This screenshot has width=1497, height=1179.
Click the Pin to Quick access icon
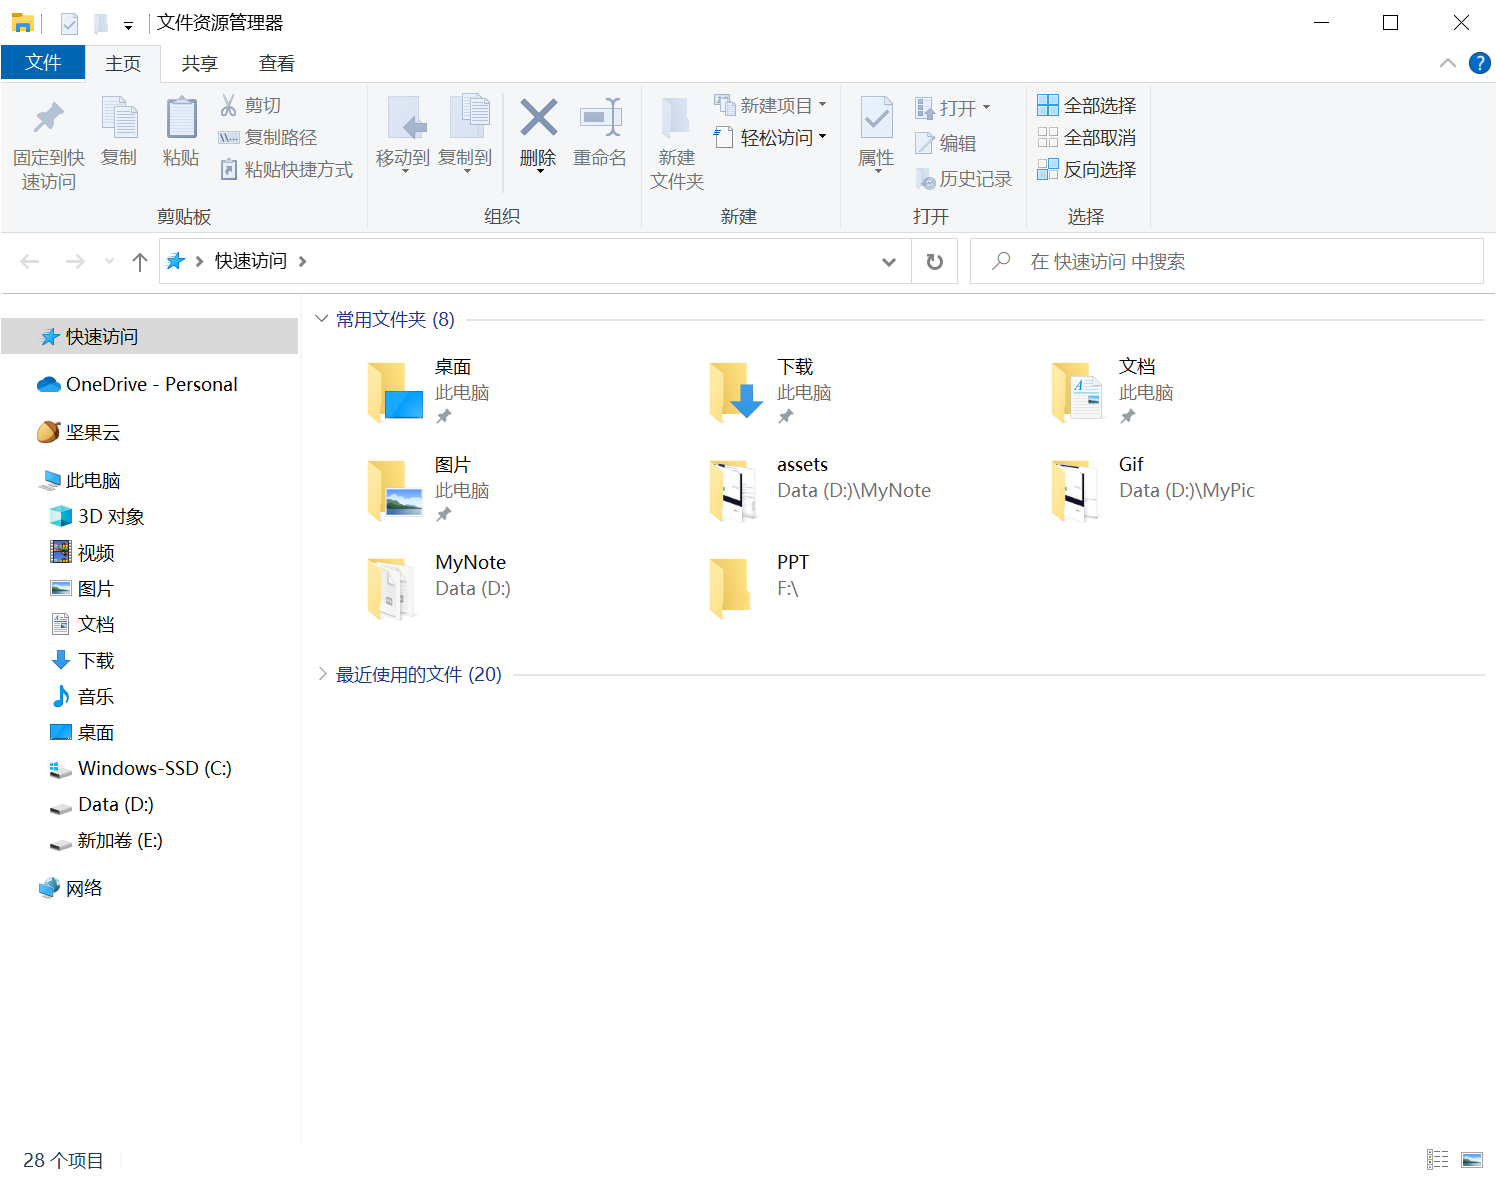(x=48, y=118)
